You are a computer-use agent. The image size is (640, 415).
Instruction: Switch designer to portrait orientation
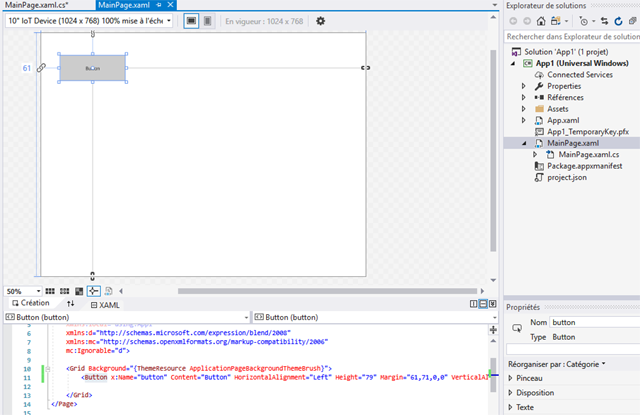tap(207, 21)
